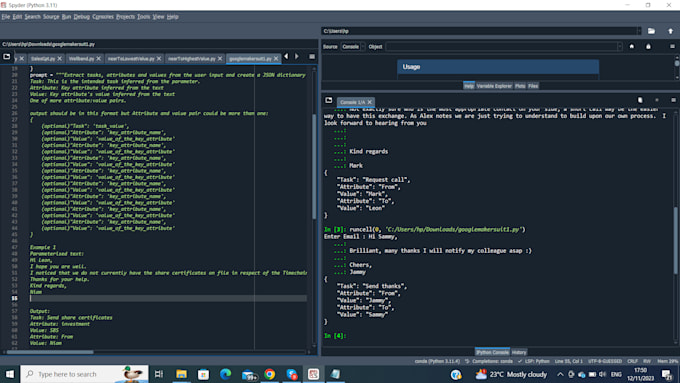The width and height of the screenshot is (680, 383).
Task: Switch to the SalesGpt.py editor tab
Action: (42, 59)
